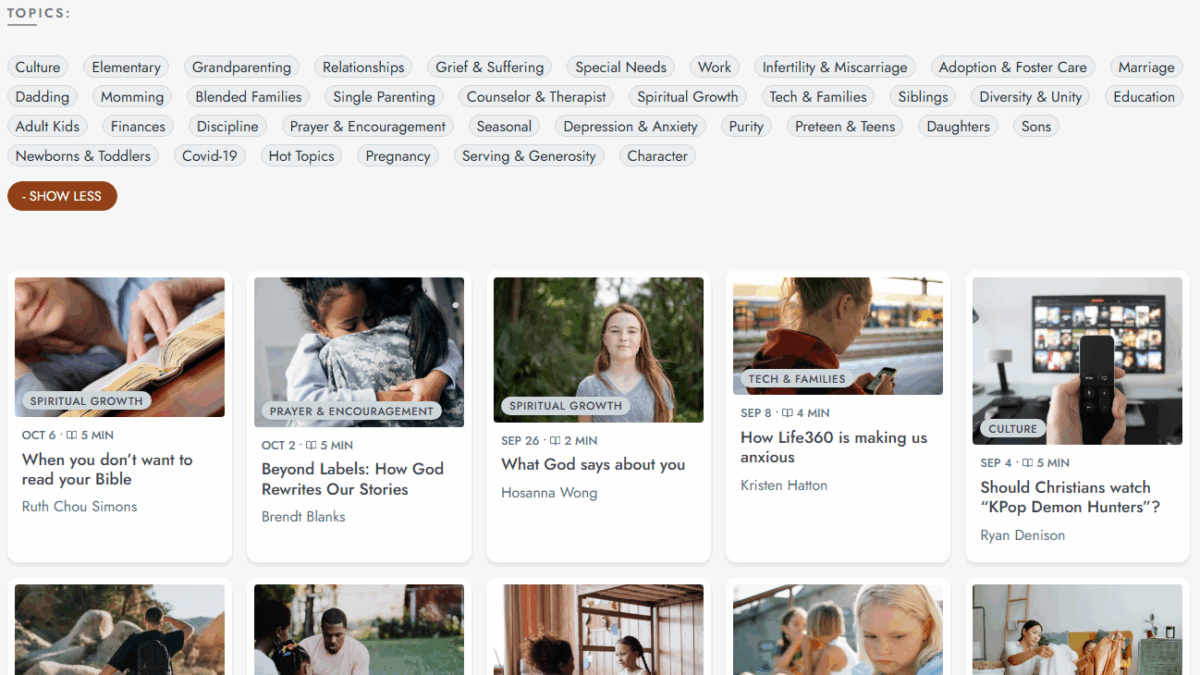Visit author page for Ruth Chou Simons
The image size is (1200, 675).
[79, 506]
